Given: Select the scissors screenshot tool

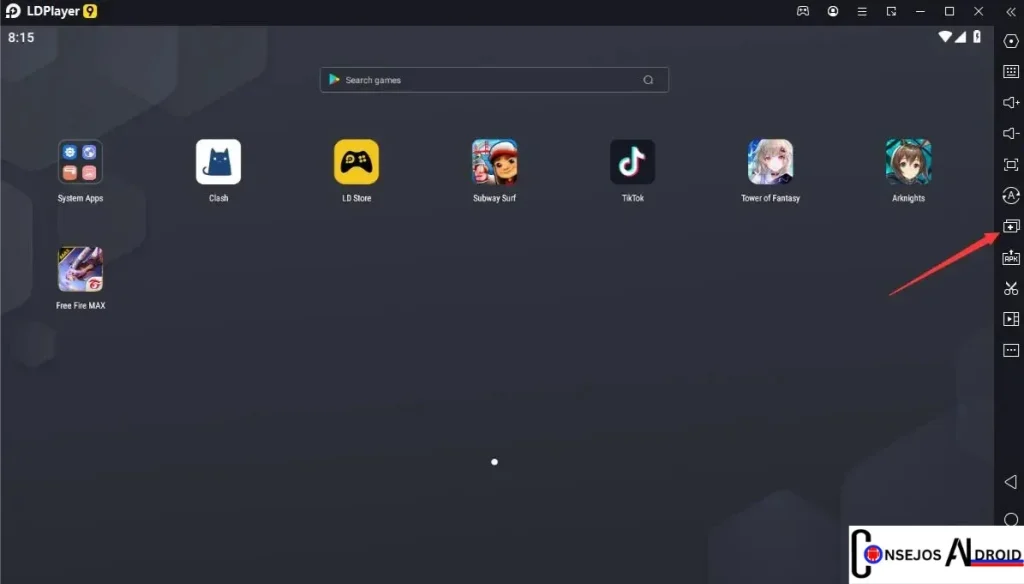Looking at the screenshot, I should pyautogui.click(x=1010, y=289).
